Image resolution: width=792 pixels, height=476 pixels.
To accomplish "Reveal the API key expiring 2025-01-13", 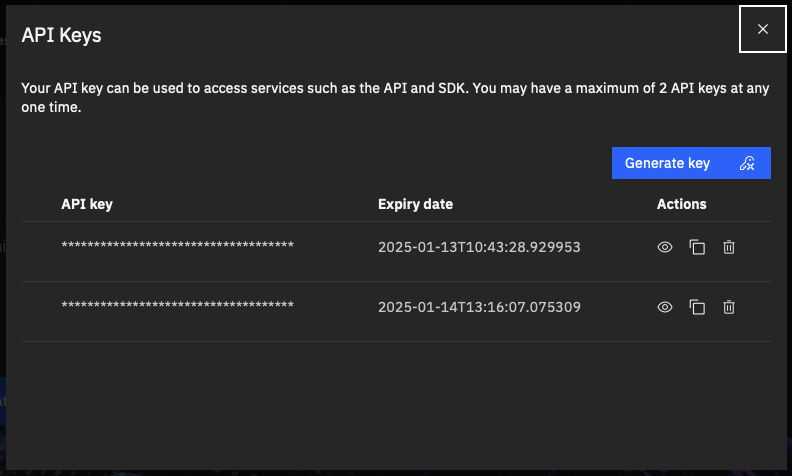I will pos(664,247).
